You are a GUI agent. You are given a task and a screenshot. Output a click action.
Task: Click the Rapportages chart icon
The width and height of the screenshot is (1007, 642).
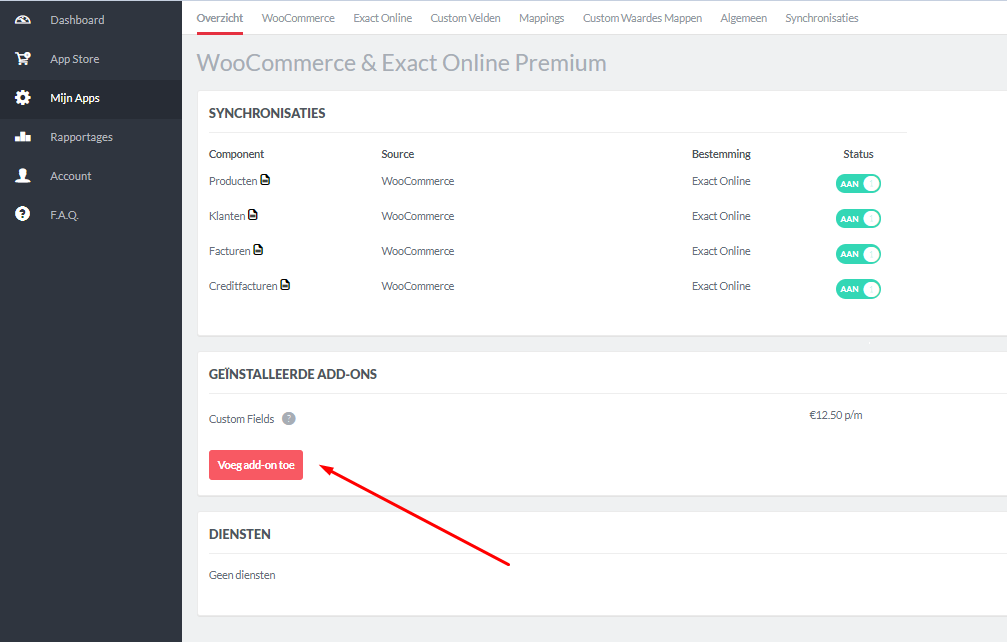pos(22,136)
